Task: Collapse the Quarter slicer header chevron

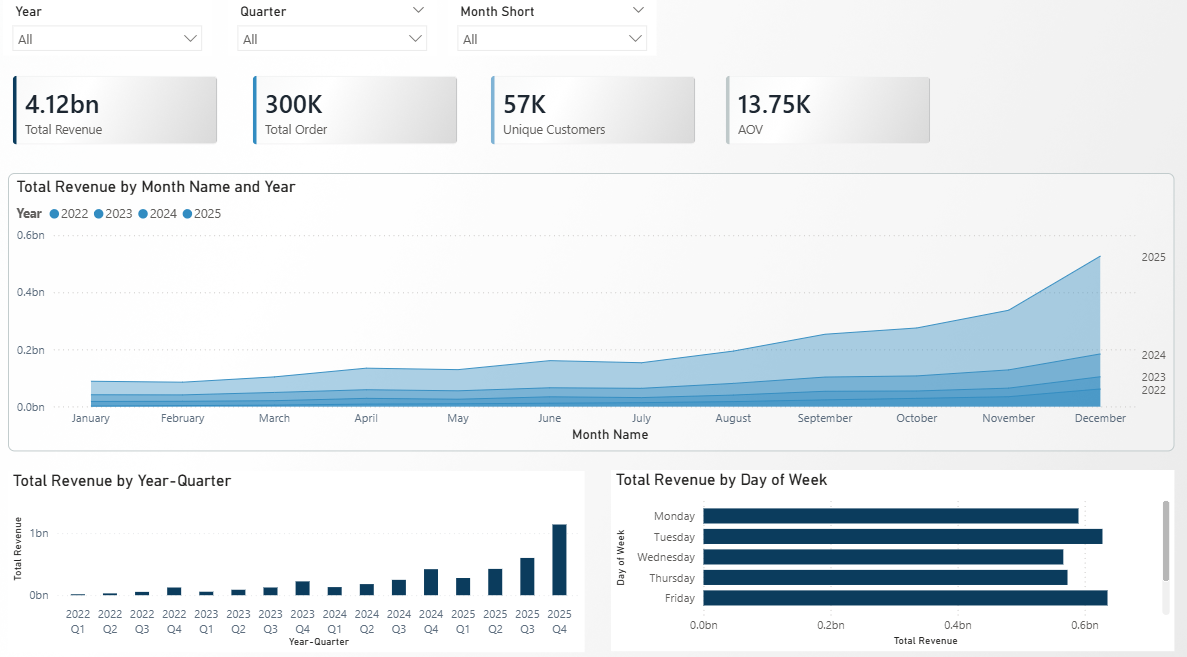Action: (418, 11)
